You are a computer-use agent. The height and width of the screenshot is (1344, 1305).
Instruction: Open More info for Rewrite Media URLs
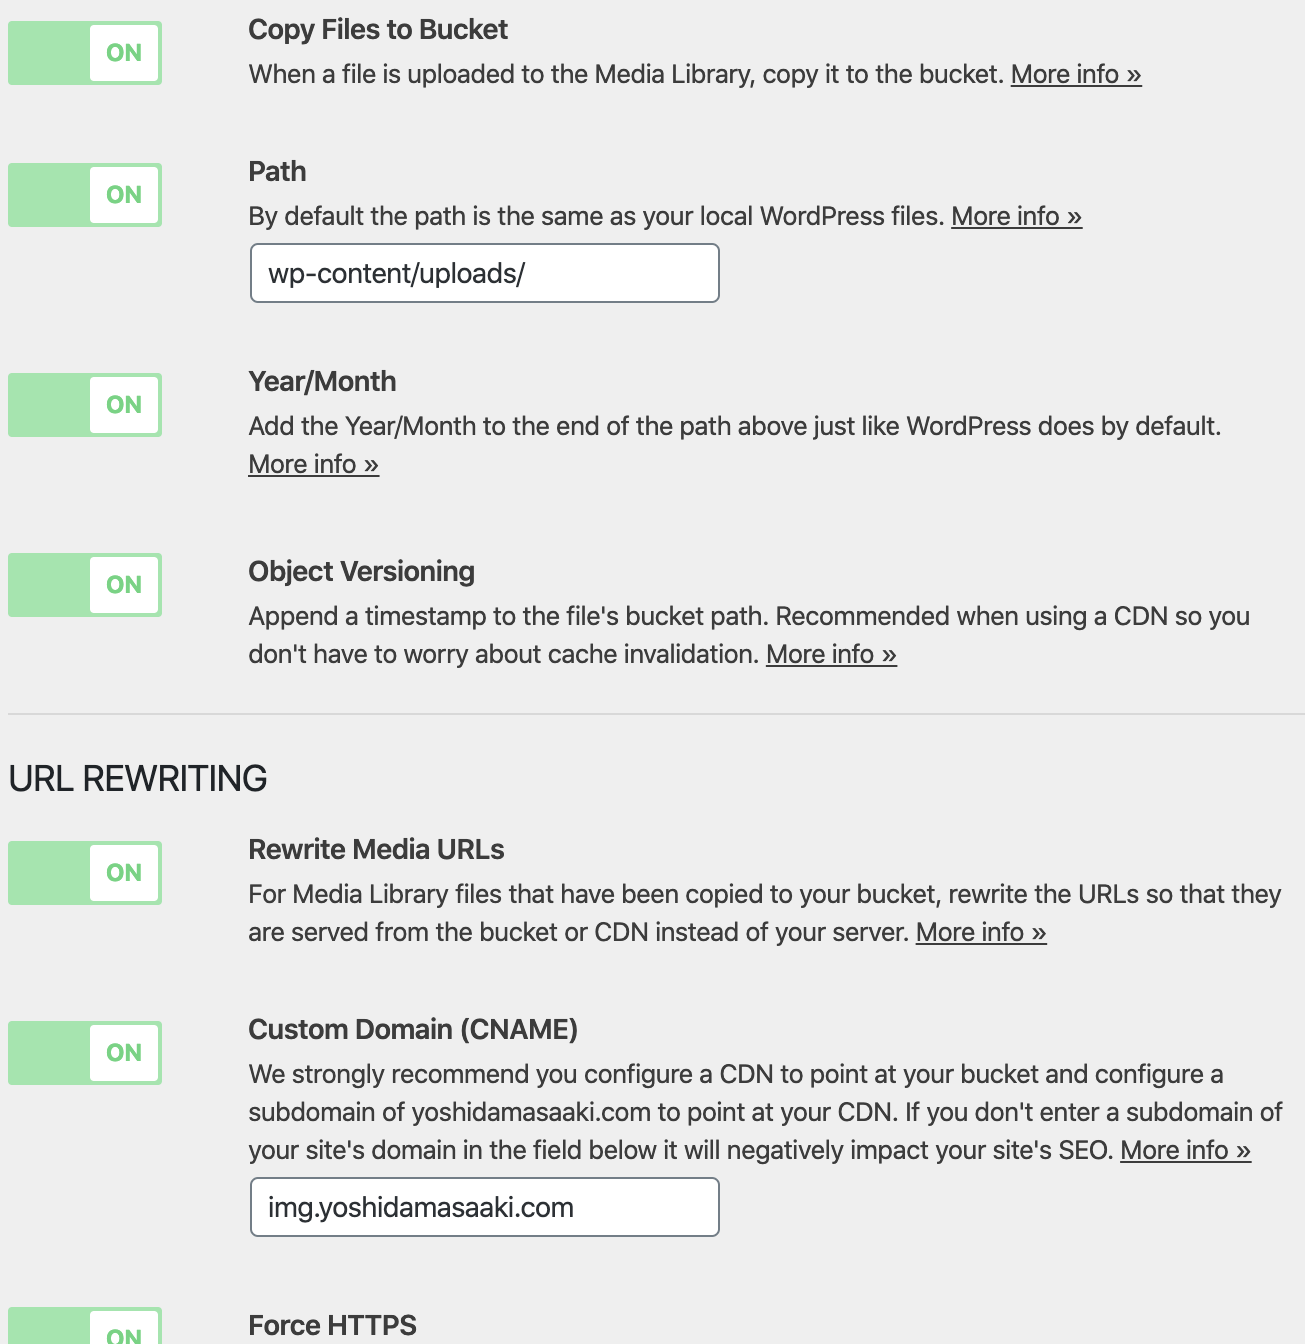tap(981, 933)
